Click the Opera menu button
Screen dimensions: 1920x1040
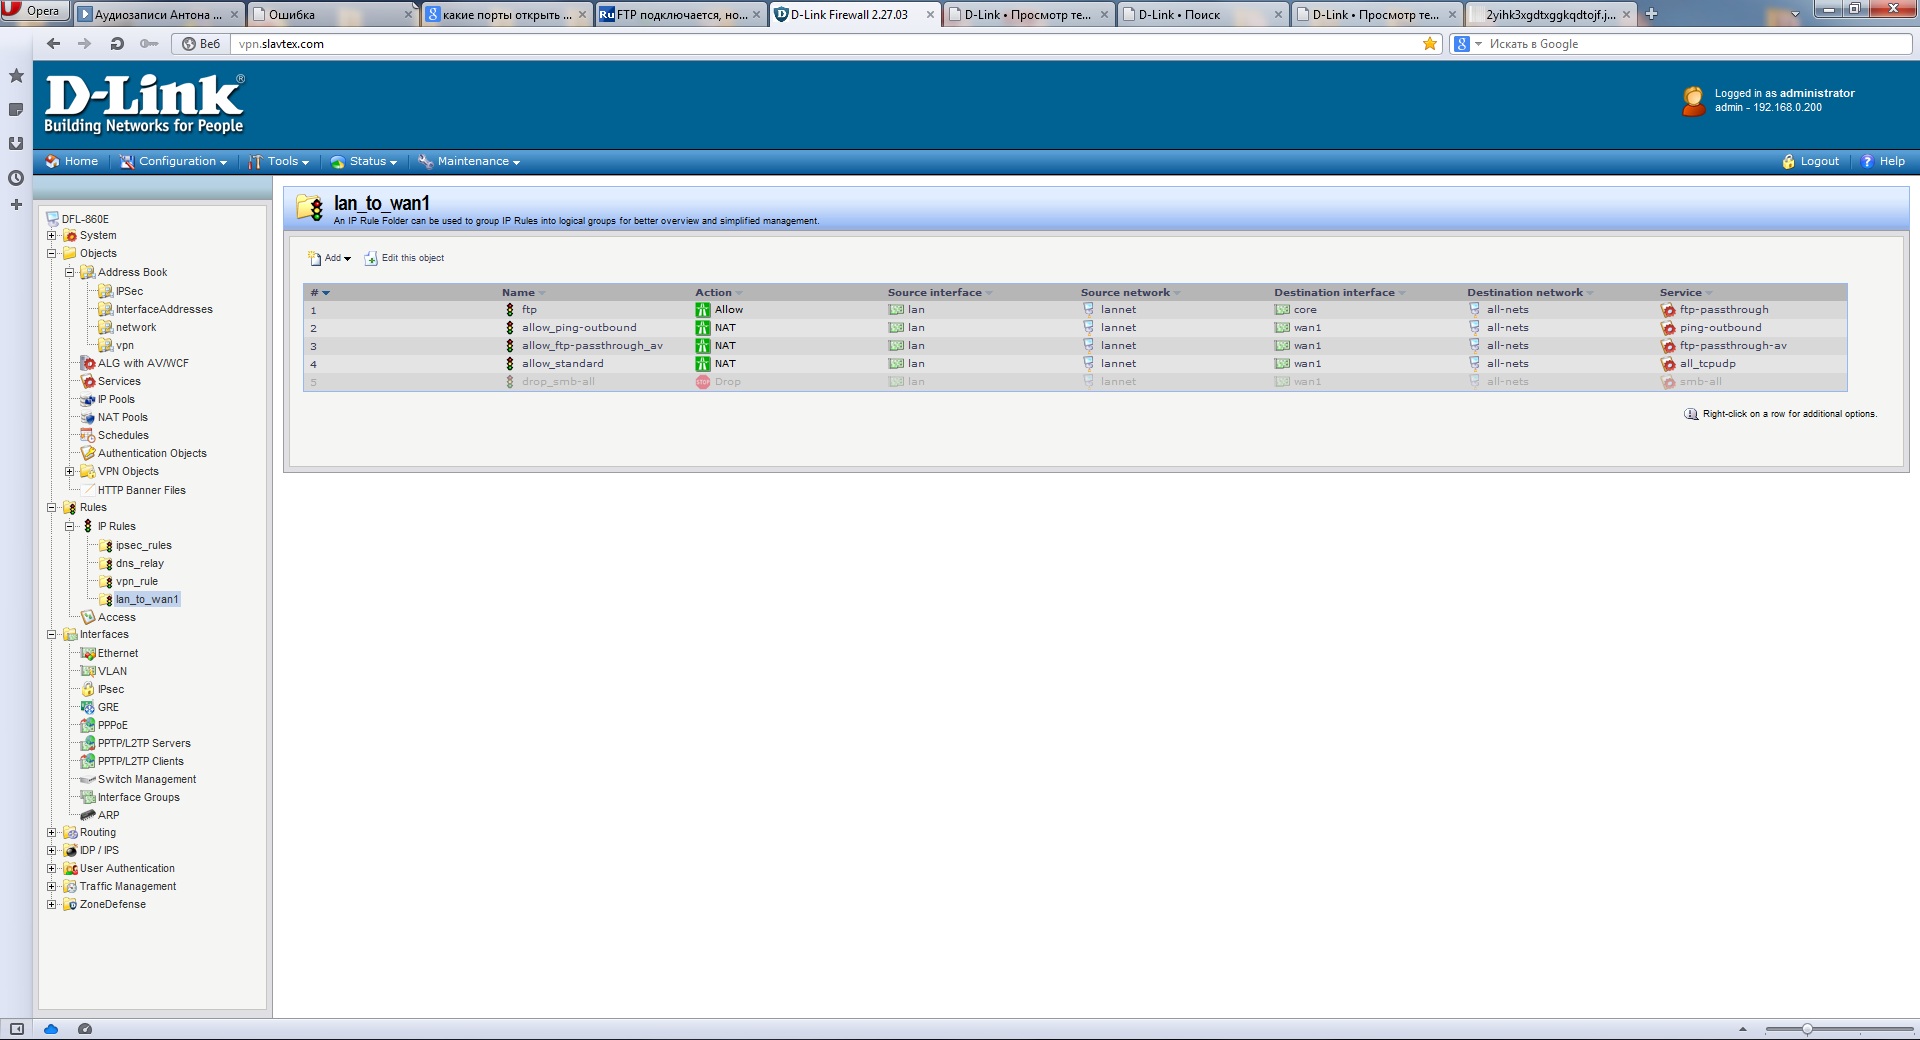pos(34,11)
